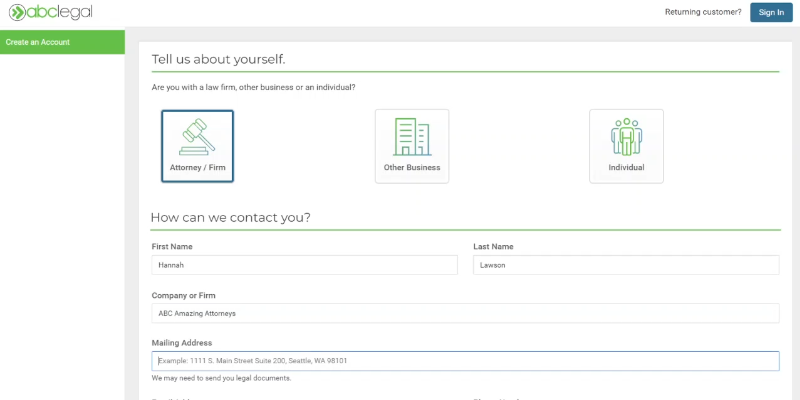
Task: Select the Attorney / Firm label
Action: 197,167
